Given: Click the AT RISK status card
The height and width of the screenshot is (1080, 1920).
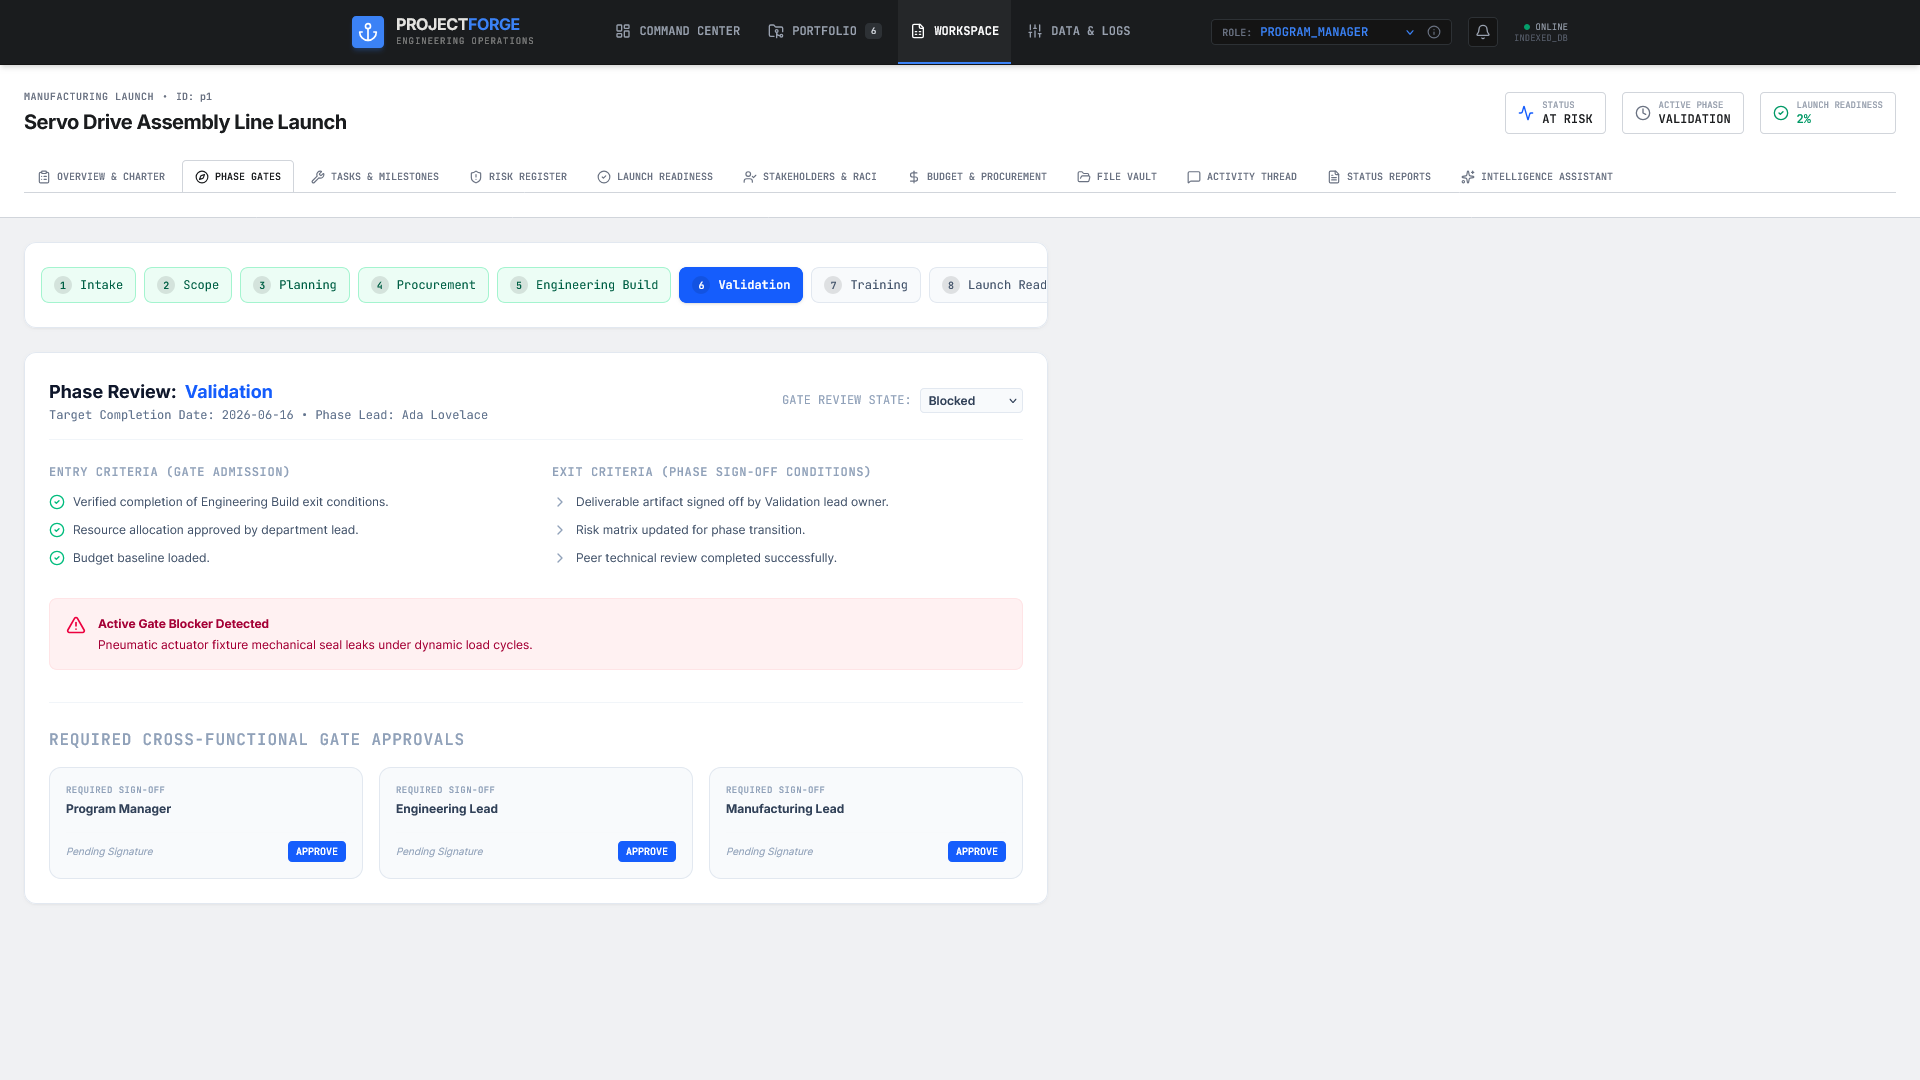Looking at the screenshot, I should 1555,113.
